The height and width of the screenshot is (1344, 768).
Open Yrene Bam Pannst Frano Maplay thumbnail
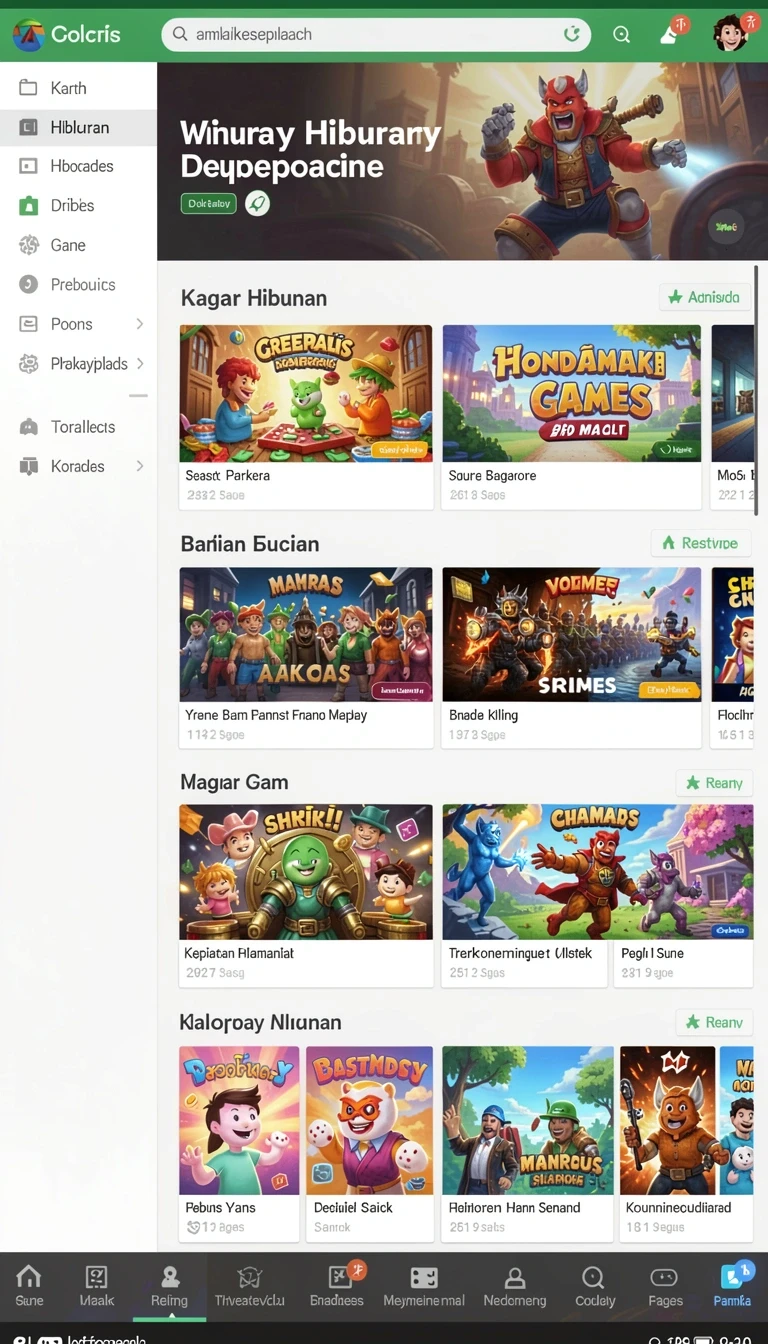pyautogui.click(x=306, y=634)
